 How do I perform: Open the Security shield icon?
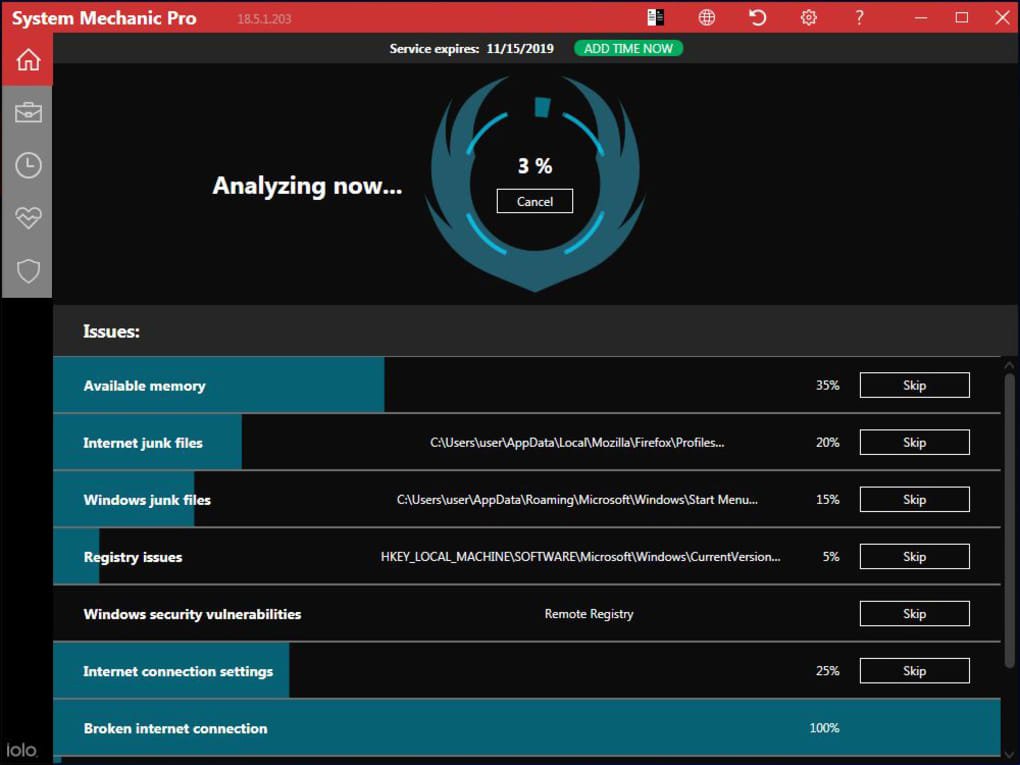point(27,270)
